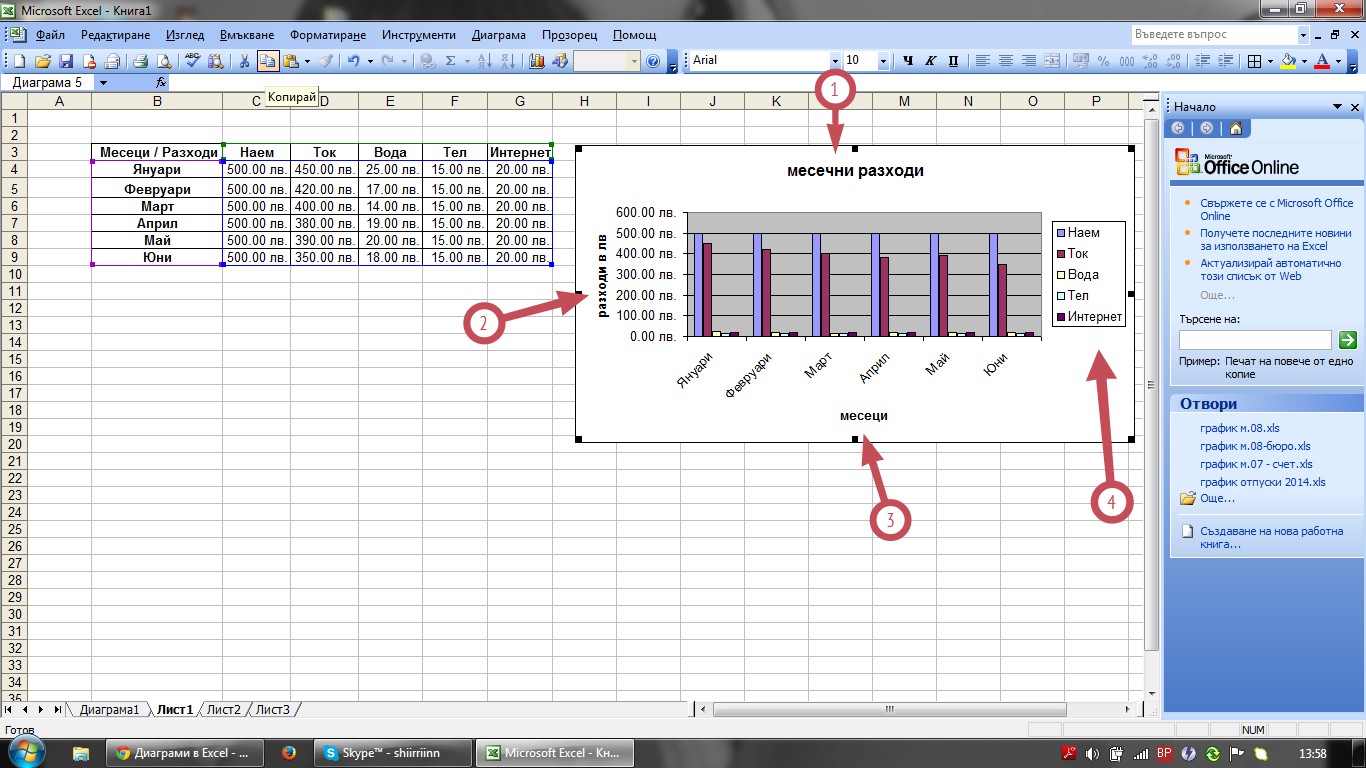The height and width of the screenshot is (768, 1366).
Task: Select cell Януари in the table
Action: (x=157, y=170)
